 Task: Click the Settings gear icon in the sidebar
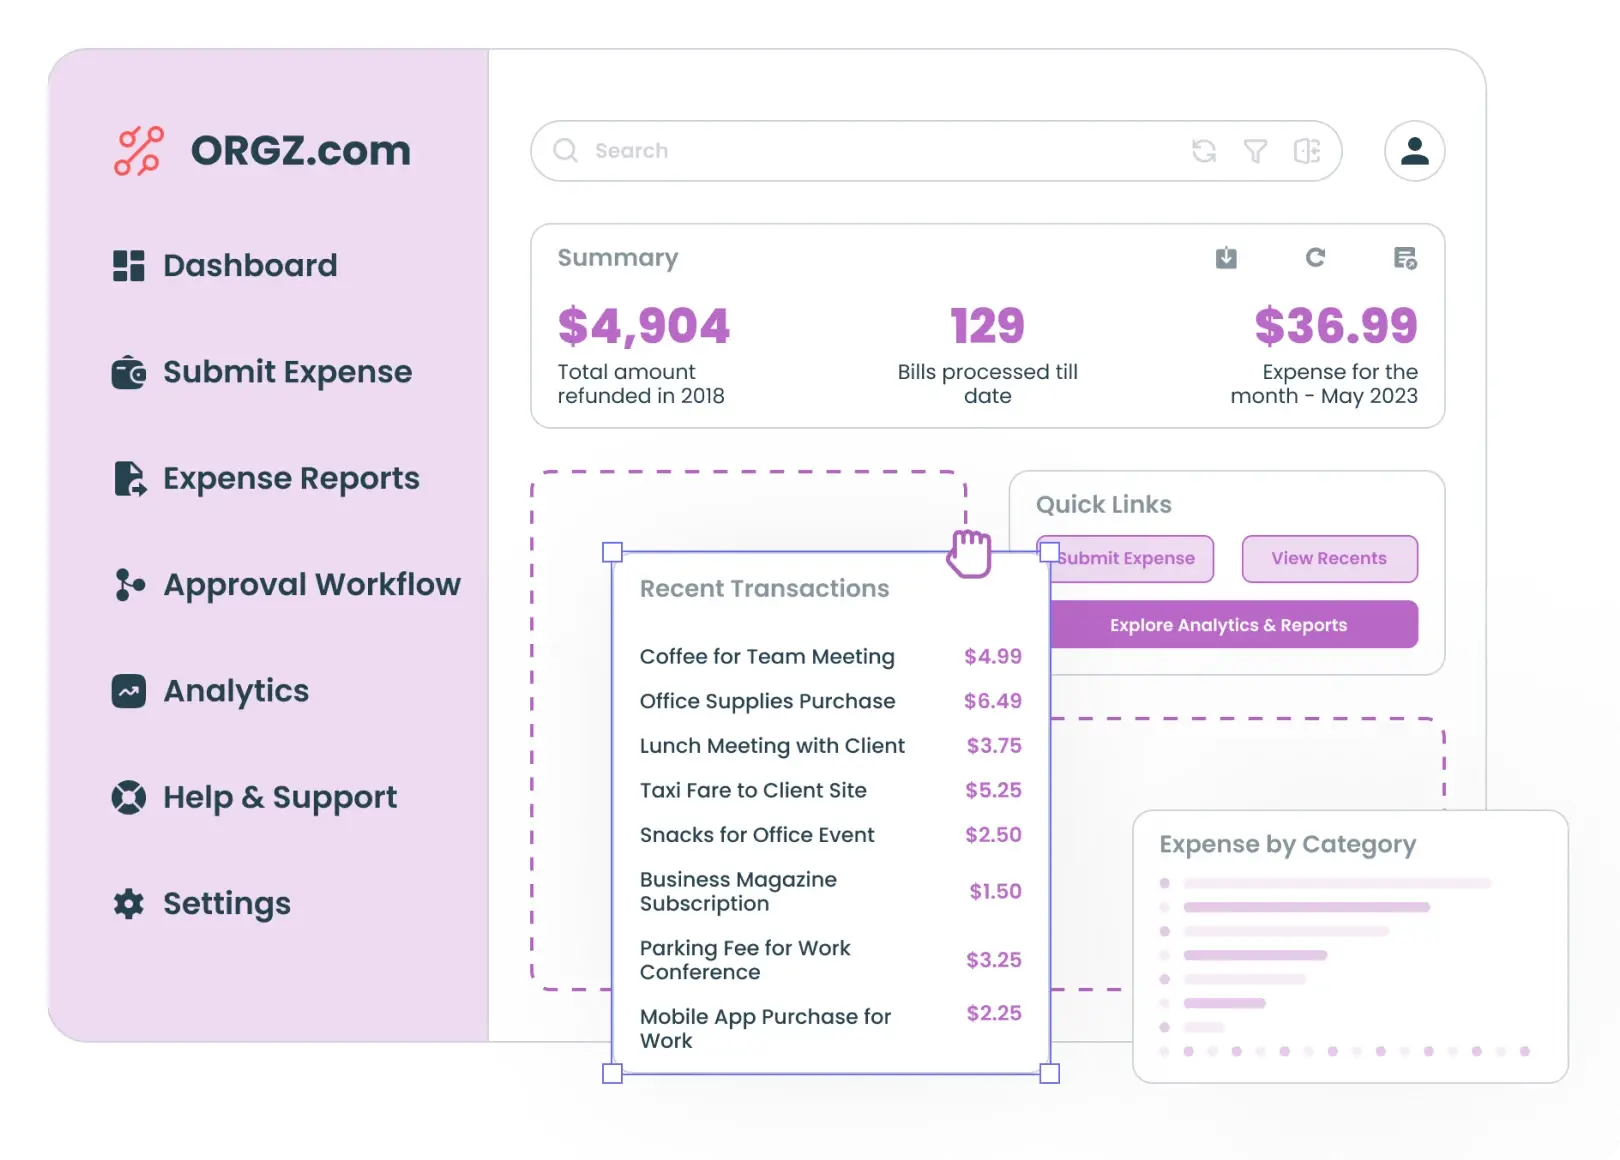click(128, 903)
